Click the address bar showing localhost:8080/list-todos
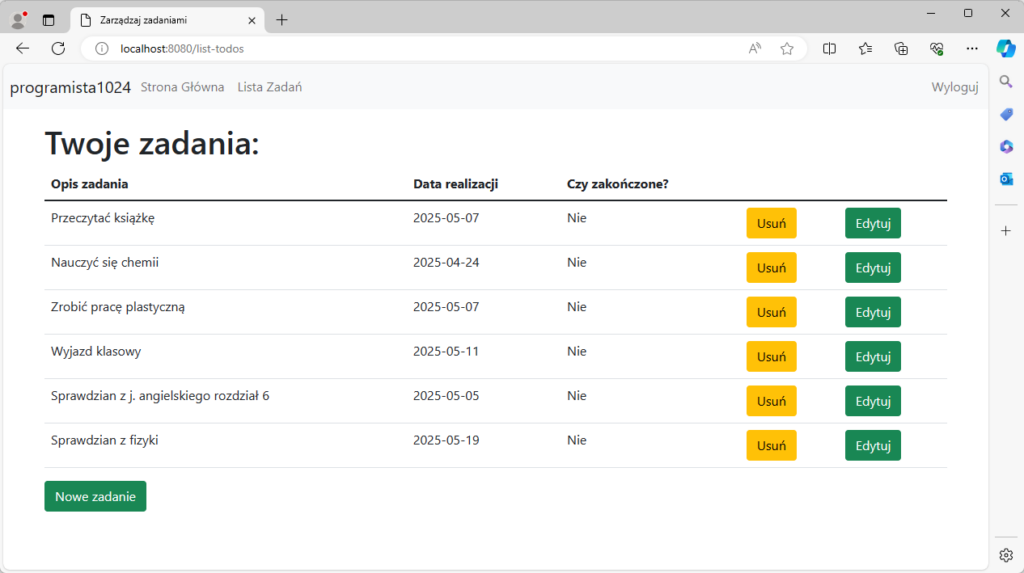Viewport: 1024px width, 573px height. point(400,48)
